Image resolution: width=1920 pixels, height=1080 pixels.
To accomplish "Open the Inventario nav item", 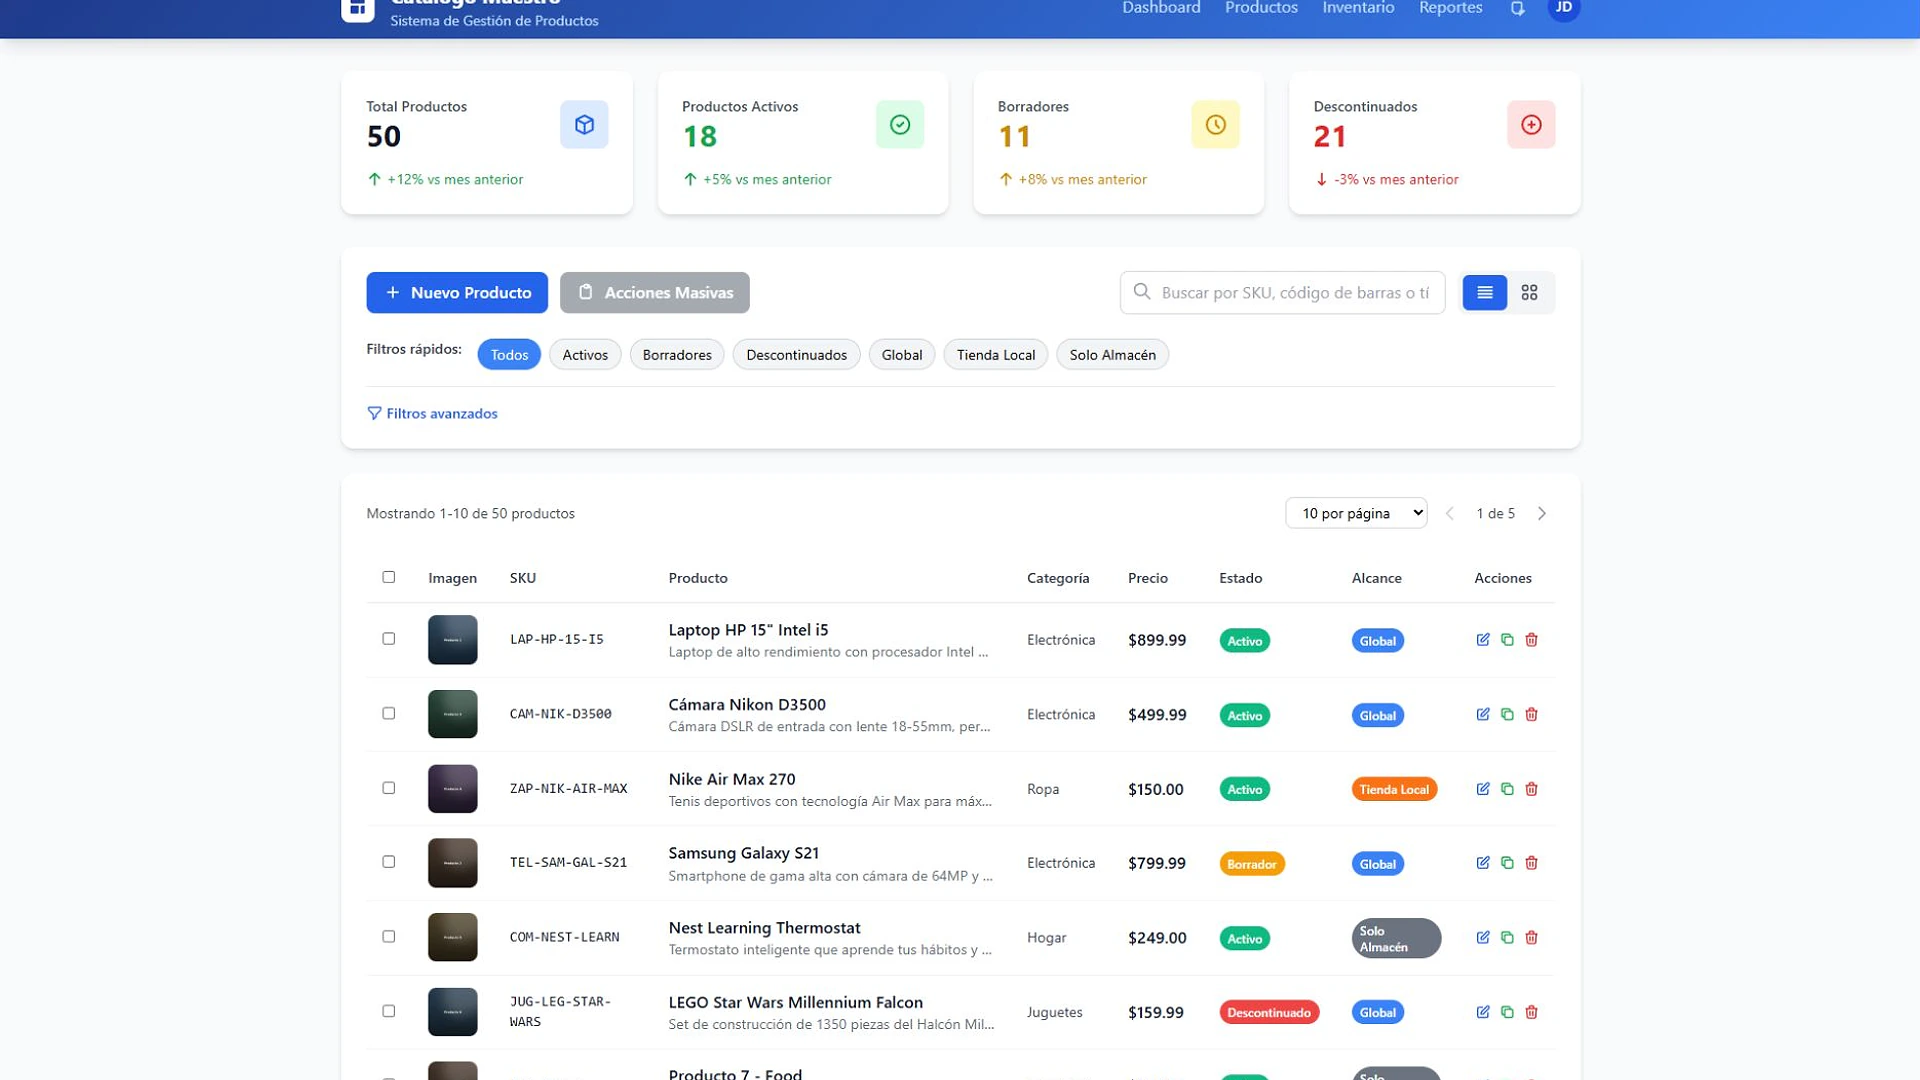I will pyautogui.click(x=1358, y=8).
